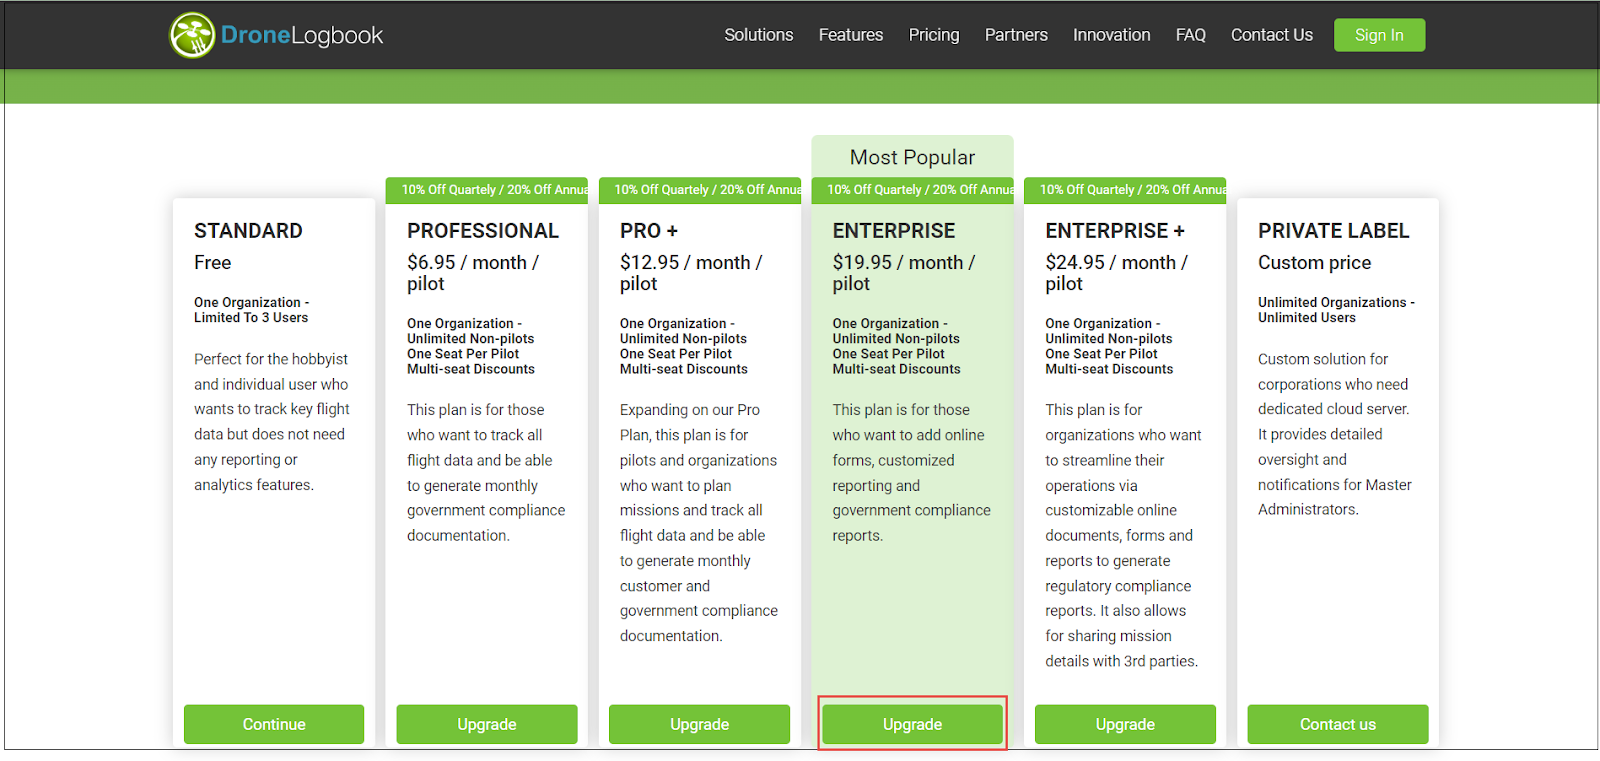Screen dimensions: 1600x761
Task: Click 'Perfect for the hobbyist' description
Action: [x=272, y=422]
